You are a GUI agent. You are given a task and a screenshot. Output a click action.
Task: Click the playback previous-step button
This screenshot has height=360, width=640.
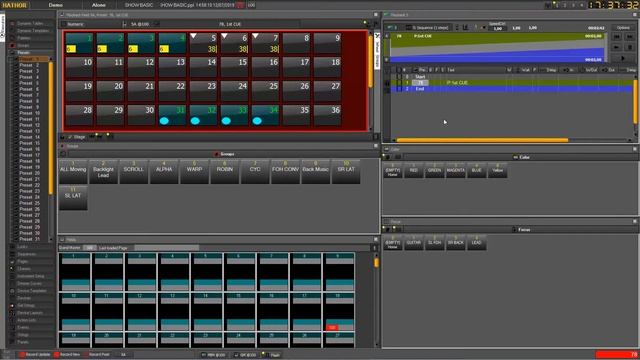[x=617, y=37]
